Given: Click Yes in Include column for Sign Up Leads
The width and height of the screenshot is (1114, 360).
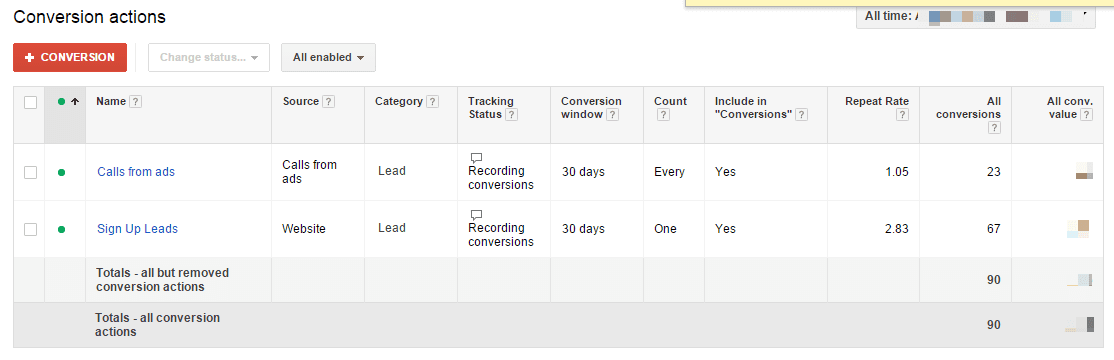Looking at the screenshot, I should [725, 229].
